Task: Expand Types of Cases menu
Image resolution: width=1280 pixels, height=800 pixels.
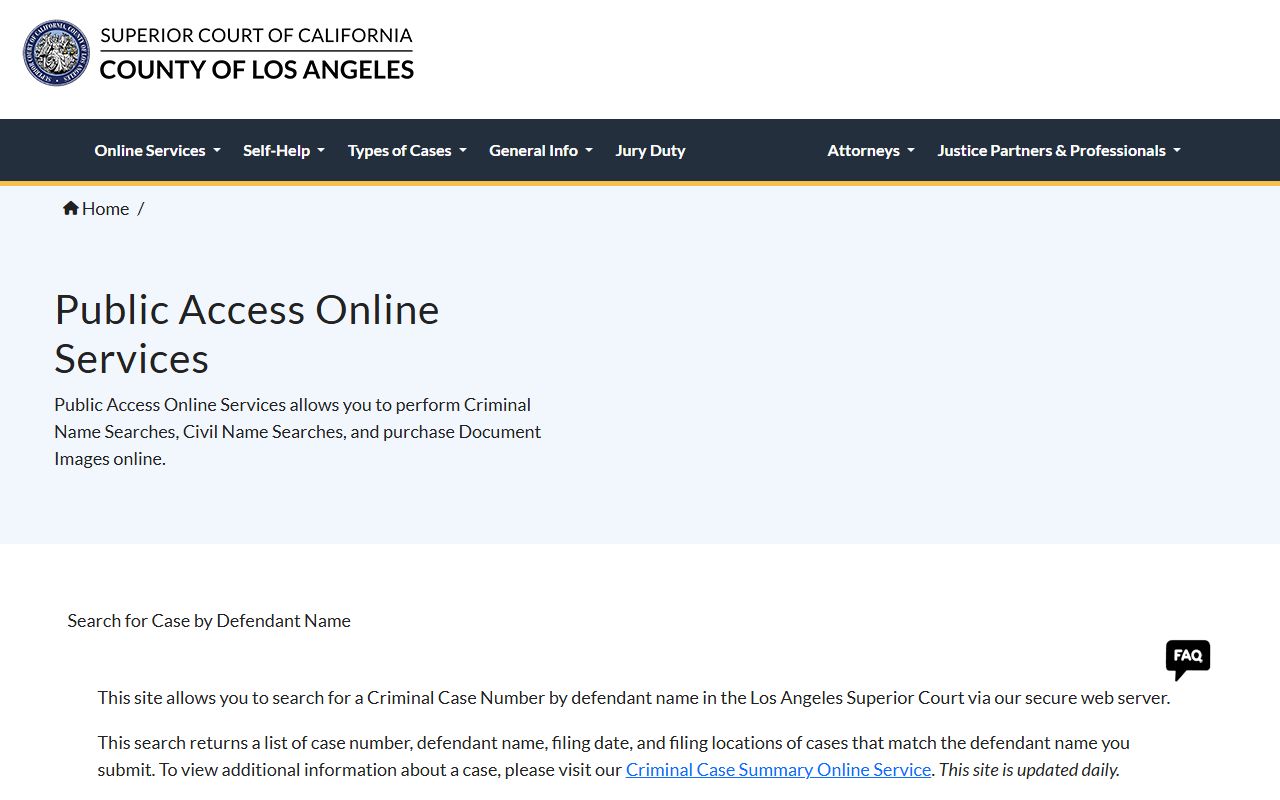Action: [x=407, y=150]
